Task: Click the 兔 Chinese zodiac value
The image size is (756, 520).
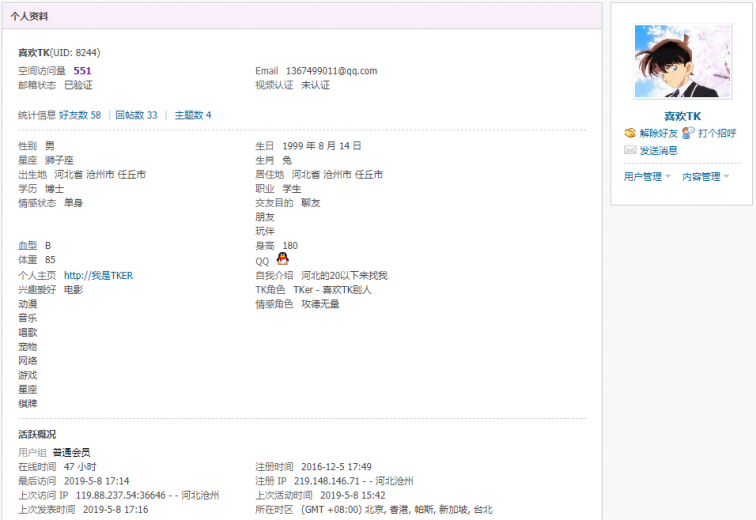Action: 287,160
